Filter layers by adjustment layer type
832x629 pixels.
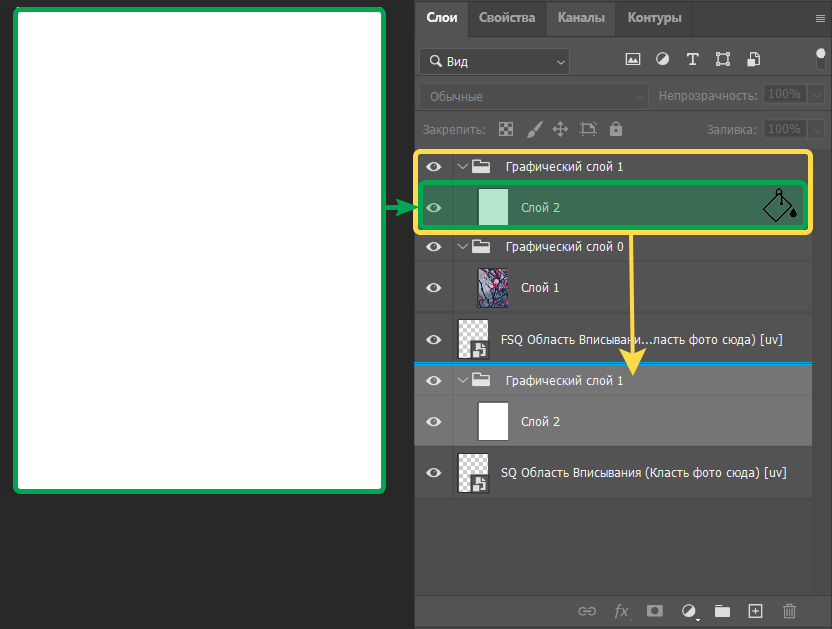(662, 60)
